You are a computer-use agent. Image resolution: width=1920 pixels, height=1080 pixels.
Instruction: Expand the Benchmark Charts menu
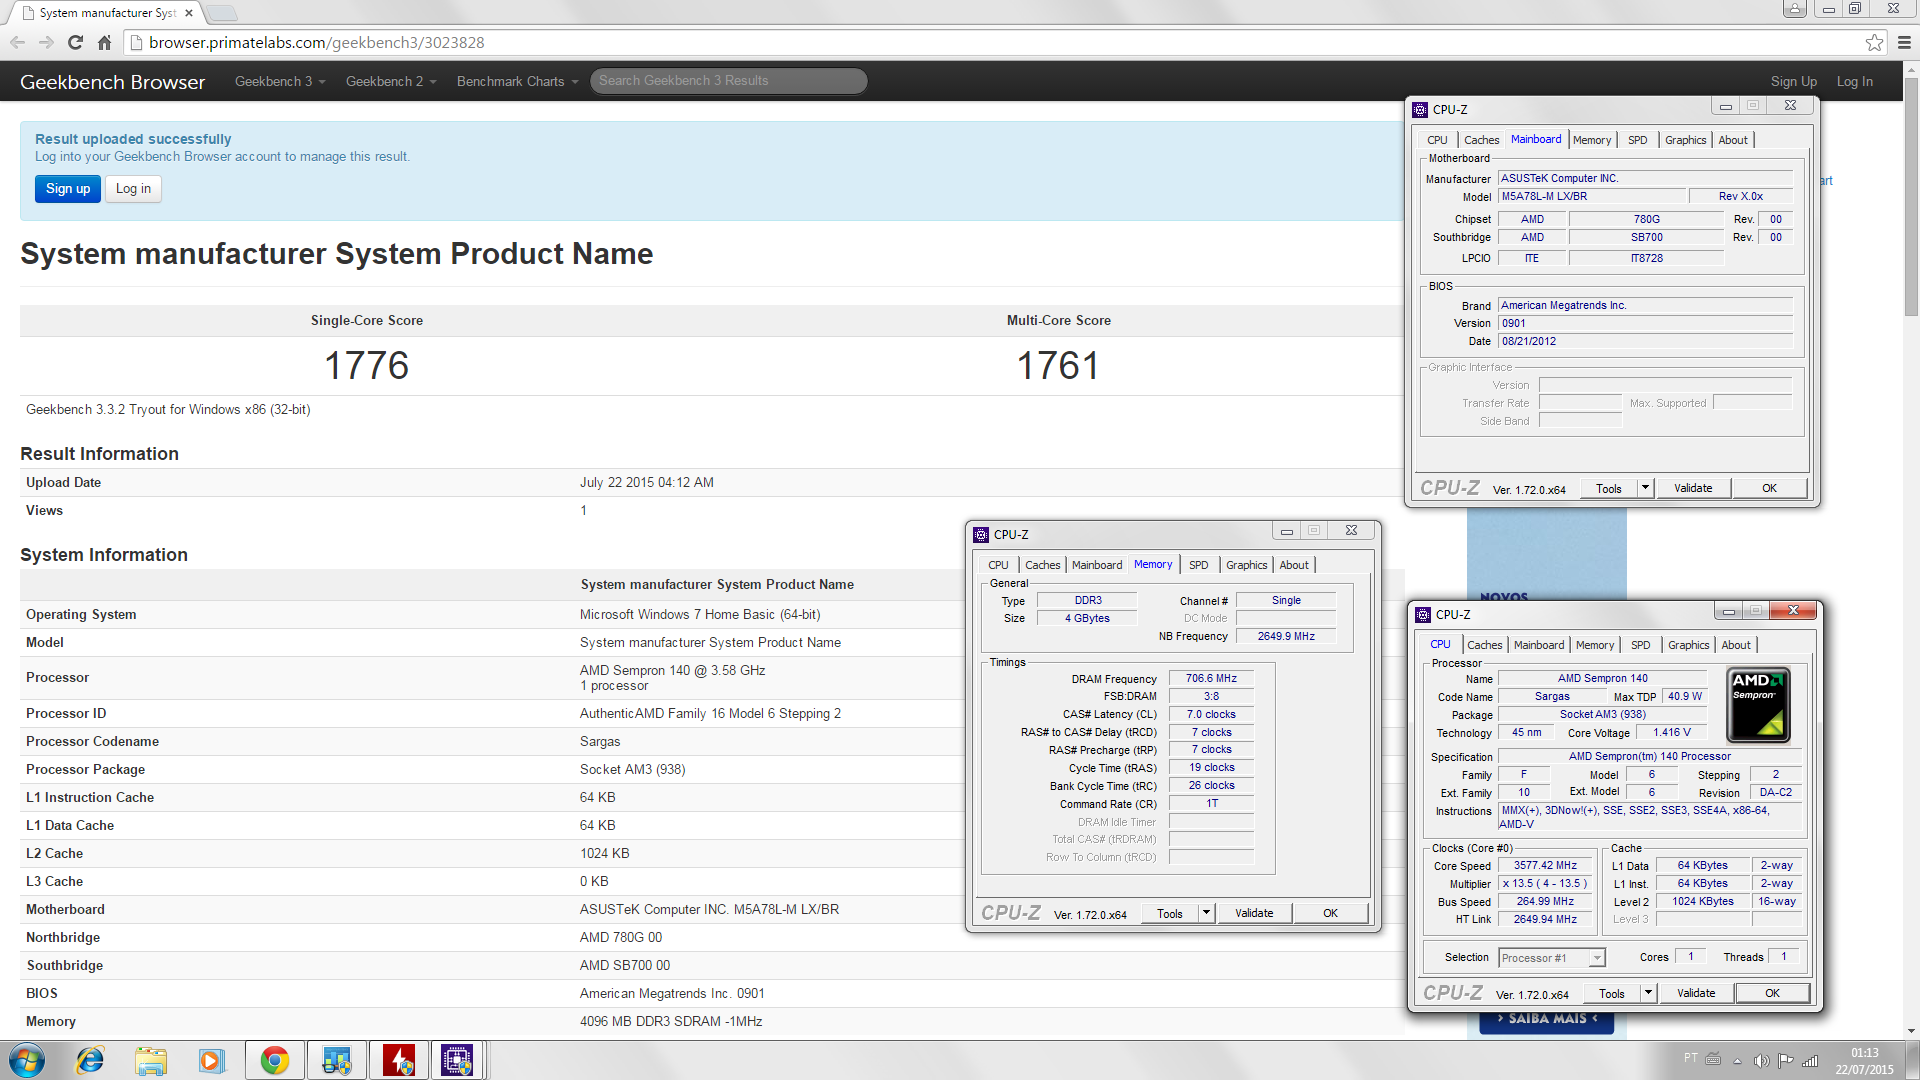[x=517, y=81]
